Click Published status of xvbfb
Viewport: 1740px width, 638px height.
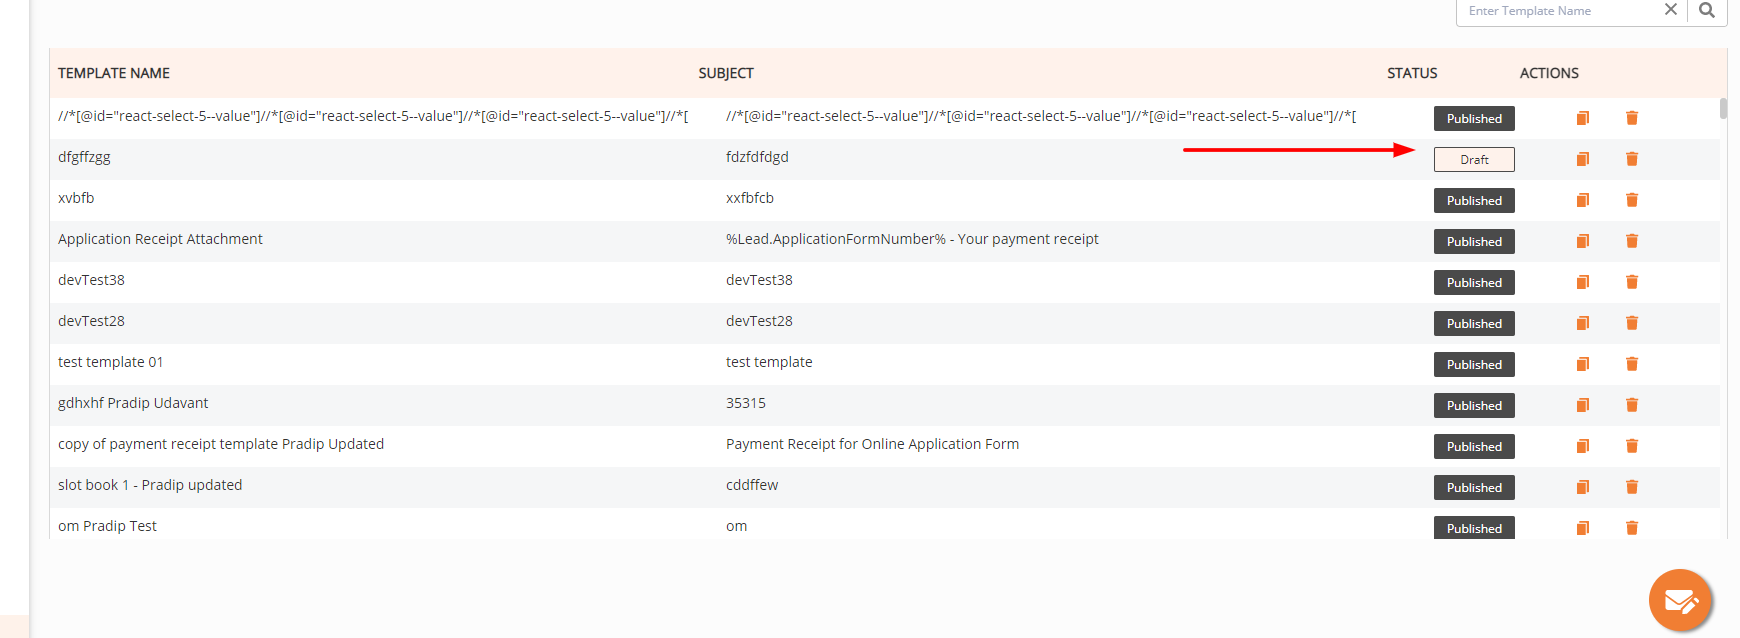point(1474,200)
